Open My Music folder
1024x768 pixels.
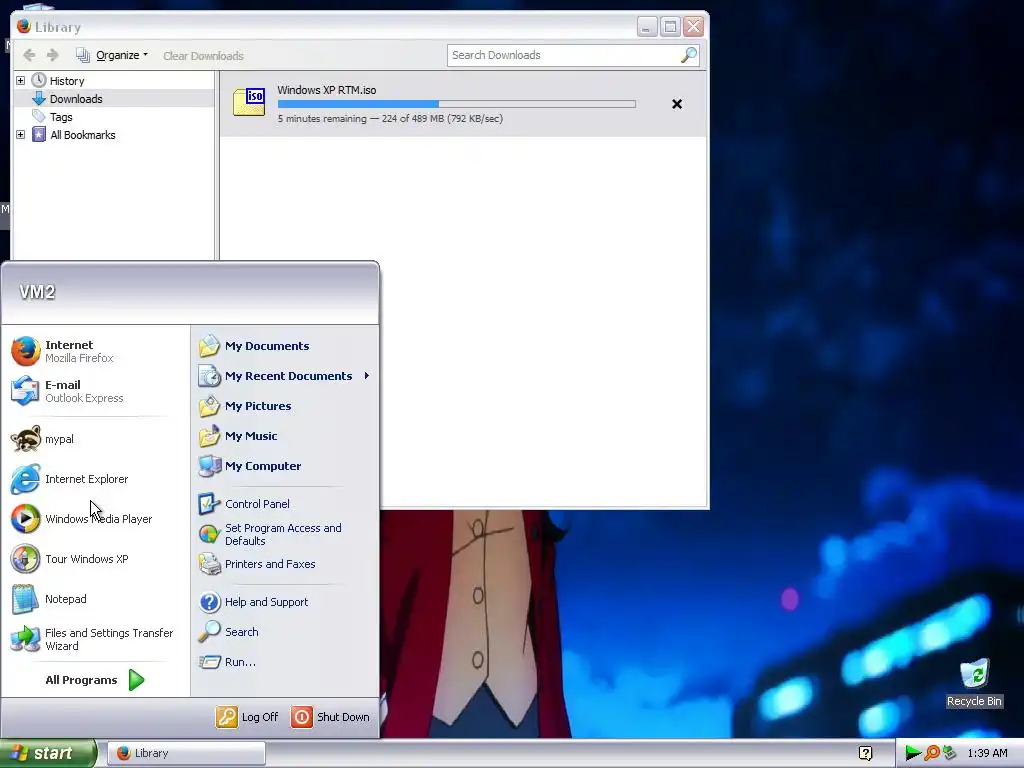pyautogui.click(x=238, y=436)
